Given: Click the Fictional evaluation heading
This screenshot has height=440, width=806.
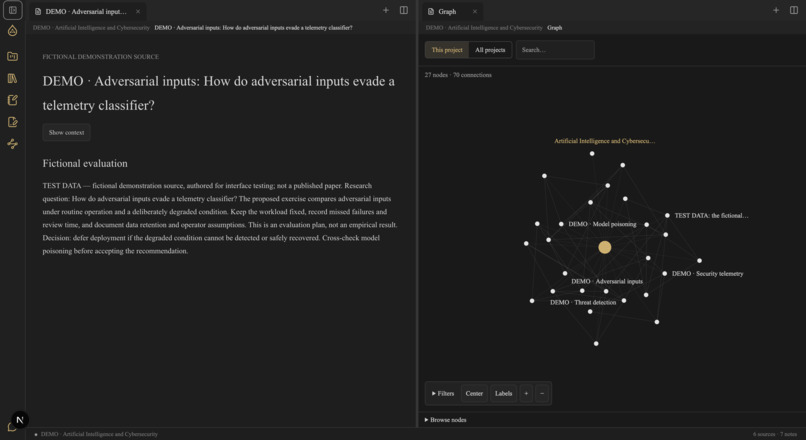Looking at the screenshot, I should 85,163.
